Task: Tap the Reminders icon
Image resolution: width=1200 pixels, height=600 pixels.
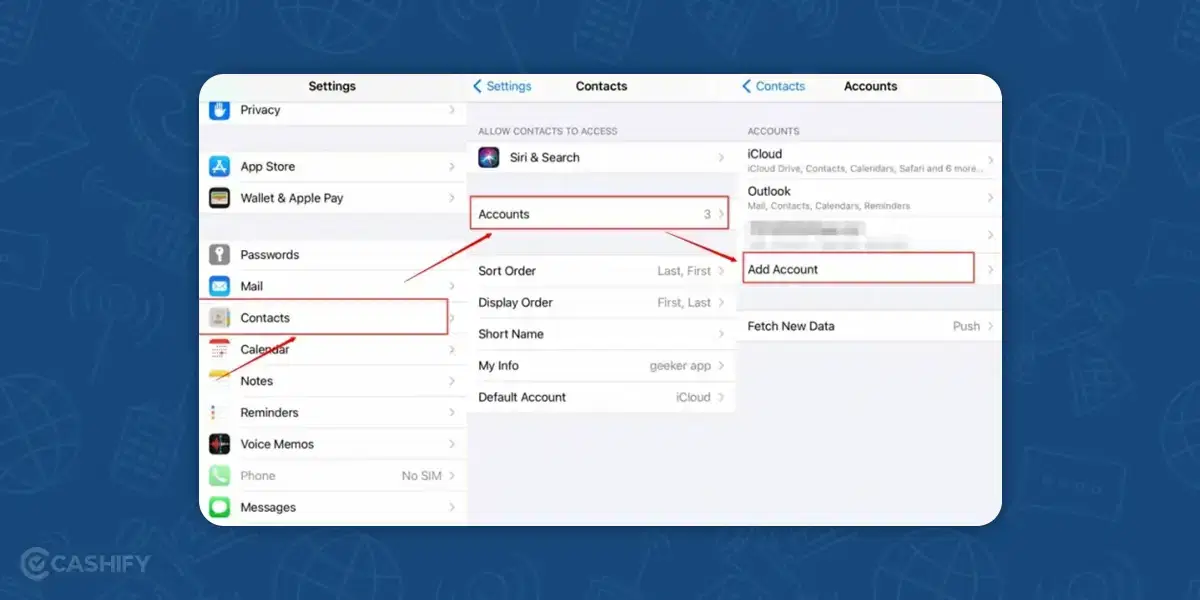Action: click(x=219, y=412)
